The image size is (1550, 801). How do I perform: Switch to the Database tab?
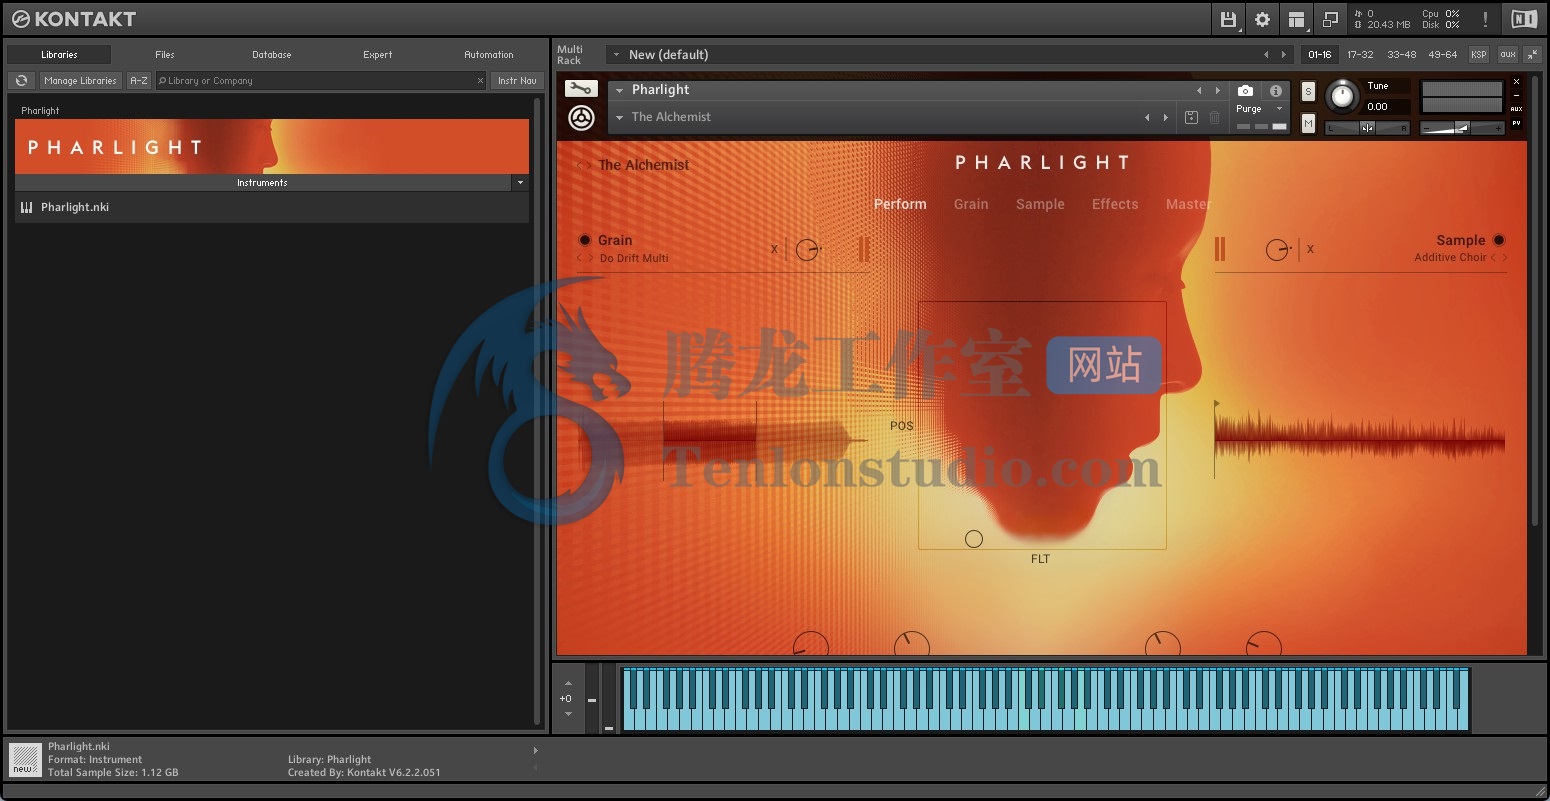[x=271, y=55]
